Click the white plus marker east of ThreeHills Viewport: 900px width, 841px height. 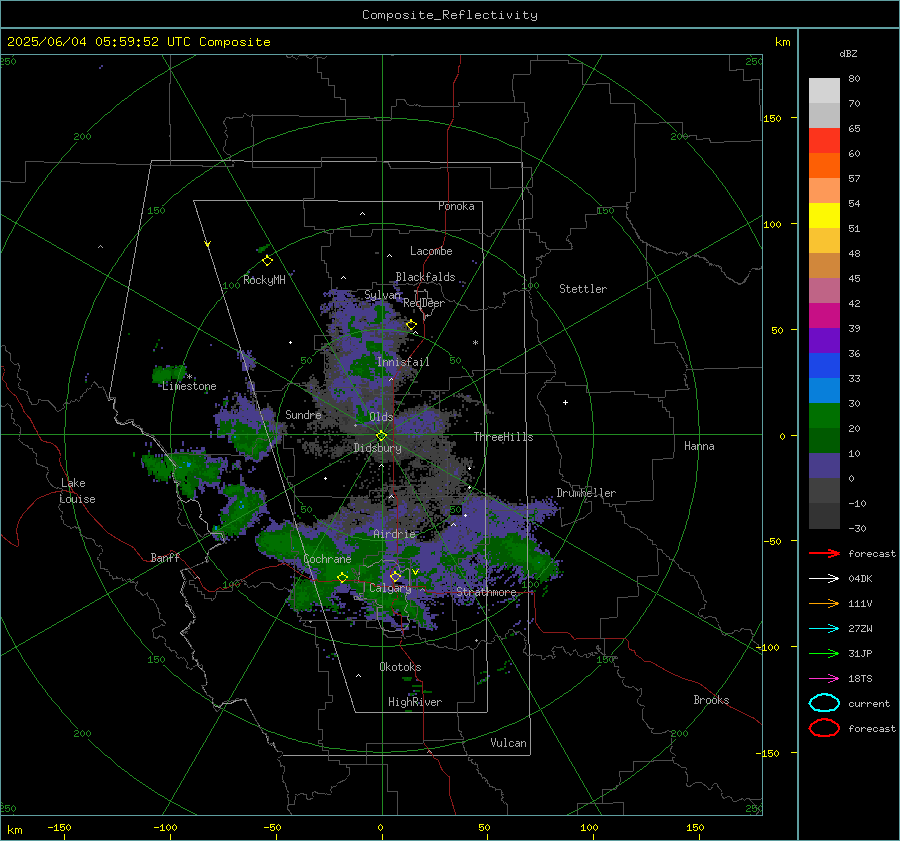click(565, 402)
